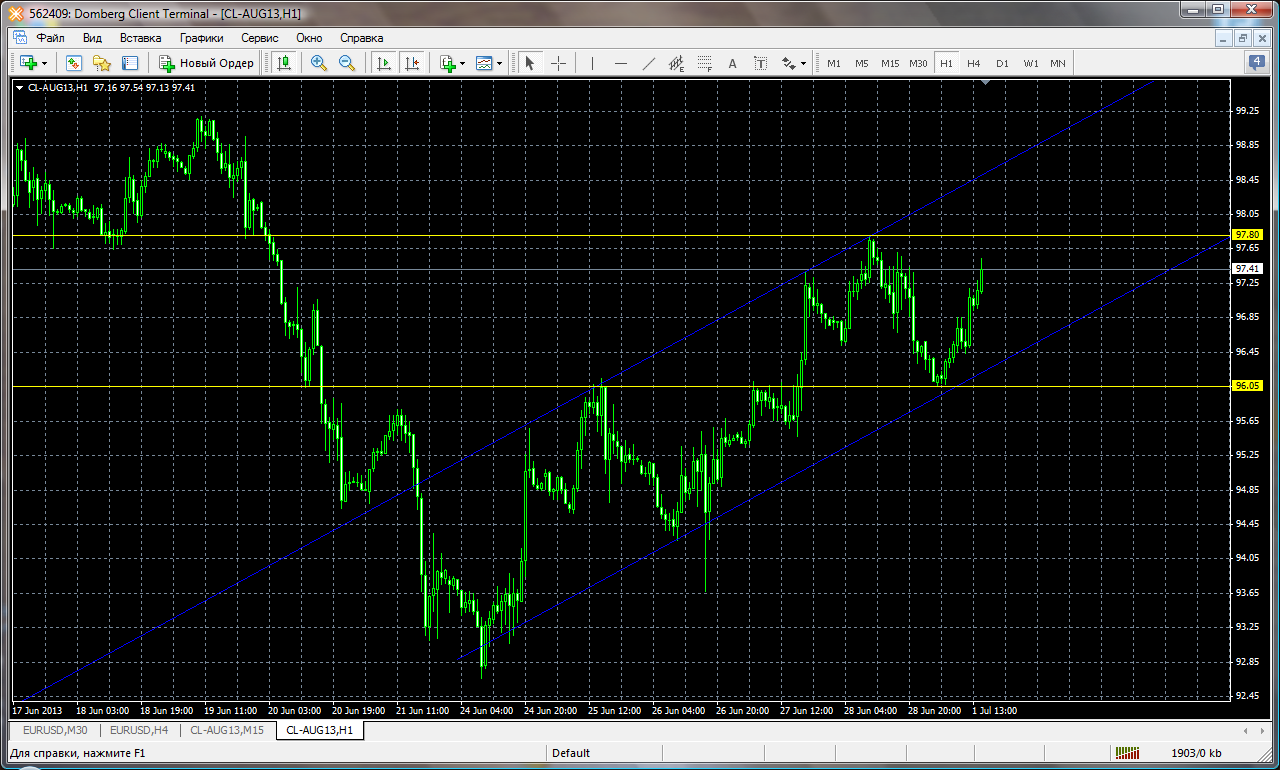Switch to the EURUSD,H4 chart tab
The width and height of the screenshot is (1280, 770).
point(140,730)
